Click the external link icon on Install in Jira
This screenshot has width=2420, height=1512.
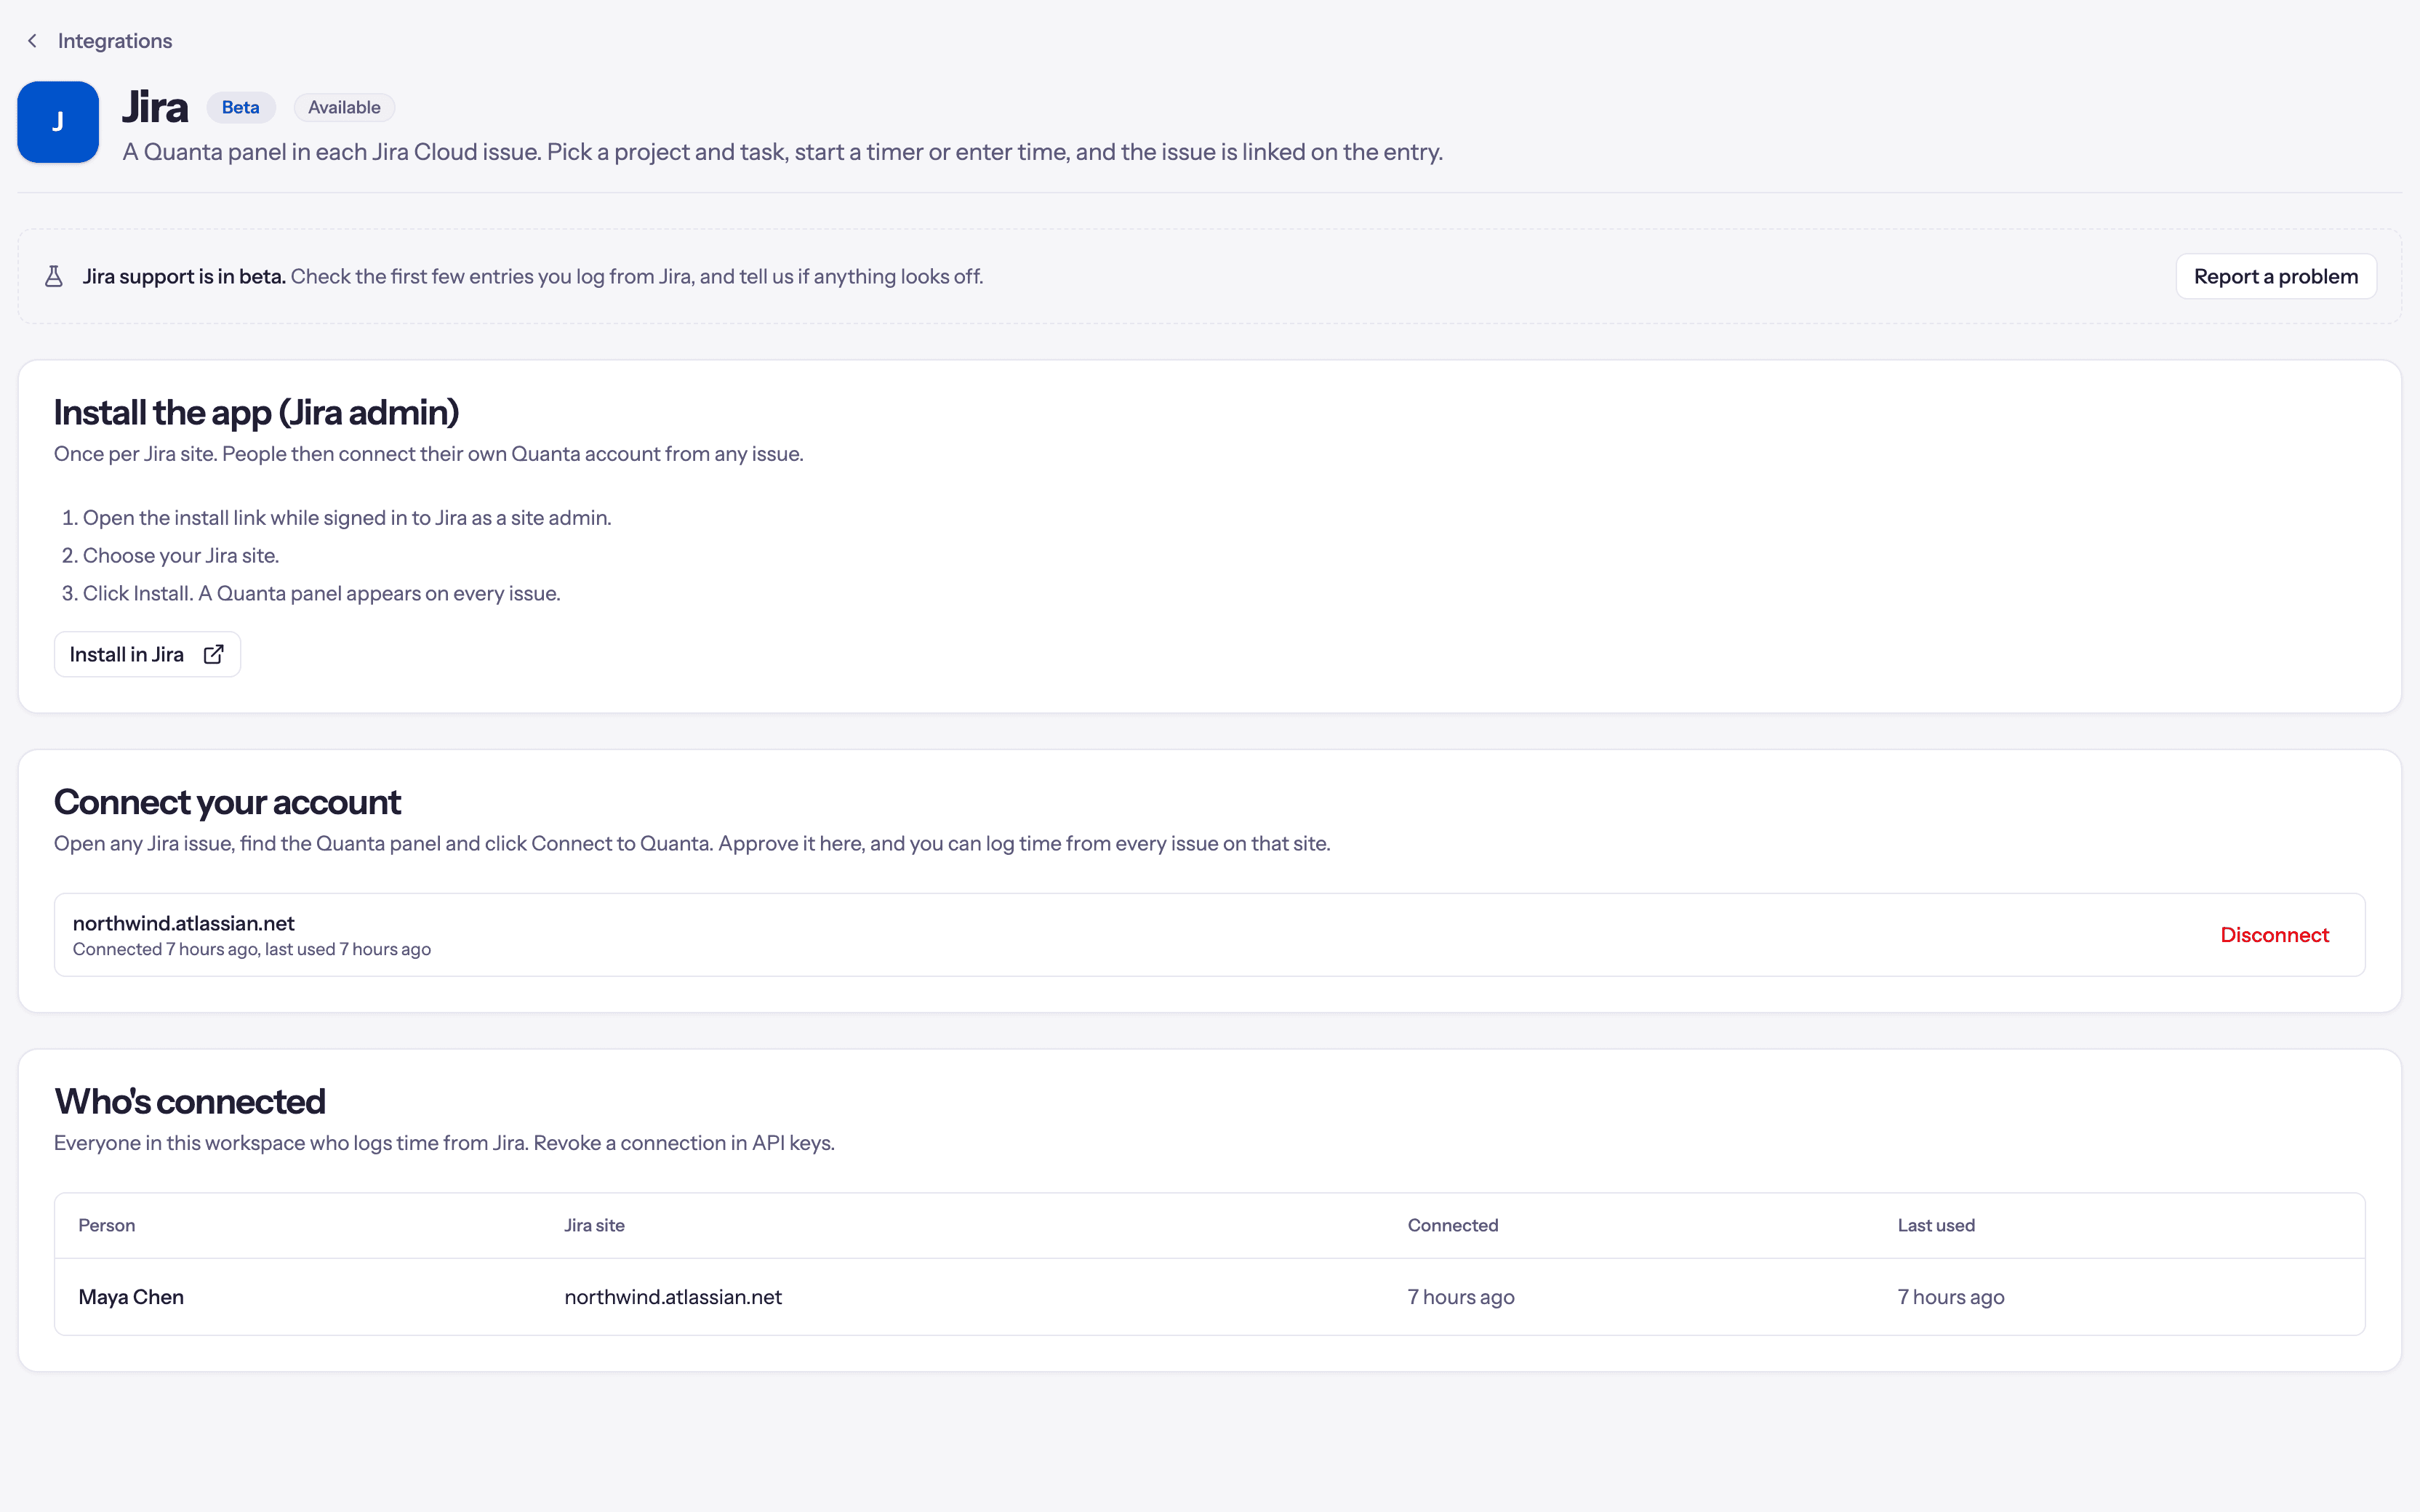pos(213,654)
